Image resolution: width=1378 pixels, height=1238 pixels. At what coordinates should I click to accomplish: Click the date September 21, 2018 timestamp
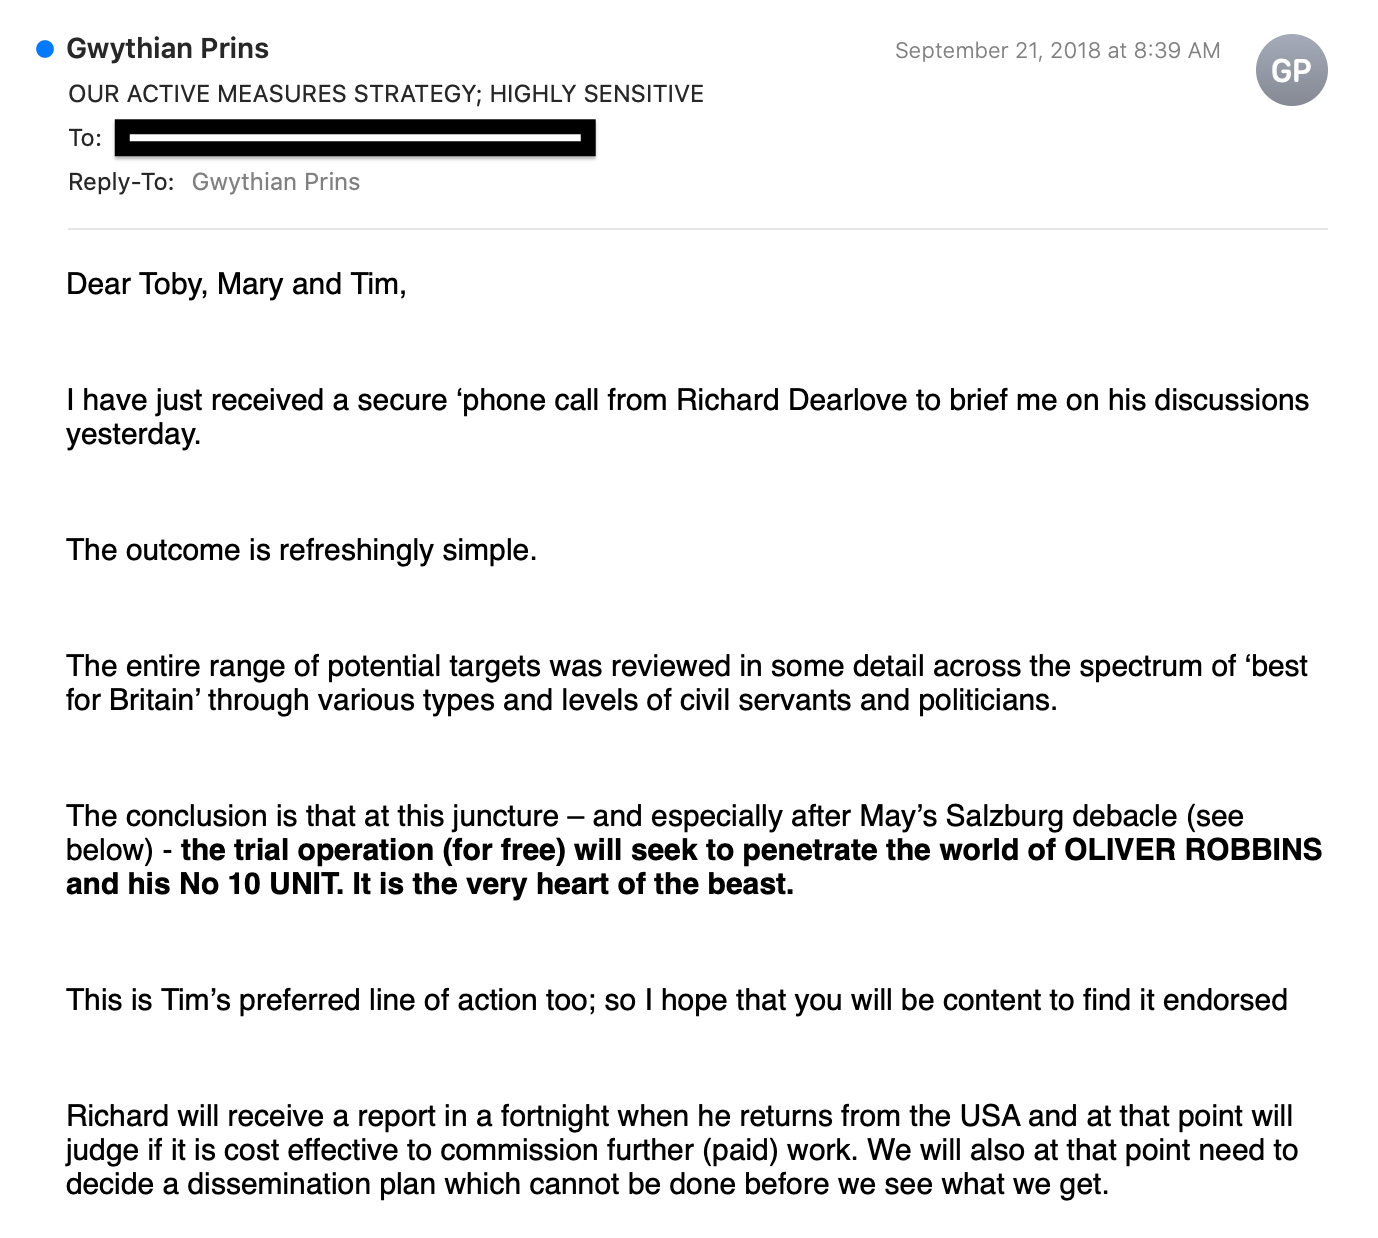coord(1057,51)
